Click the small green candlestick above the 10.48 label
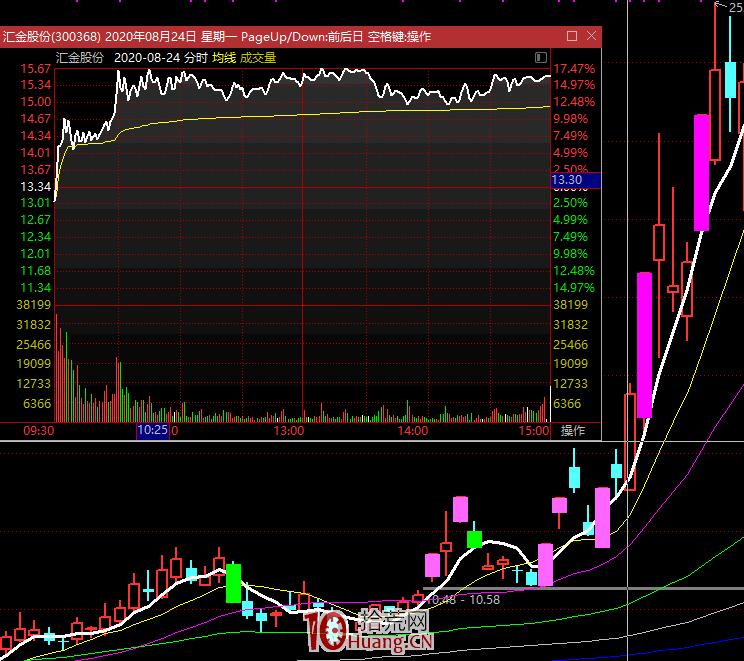The height and width of the screenshot is (661, 744). [x=474, y=539]
